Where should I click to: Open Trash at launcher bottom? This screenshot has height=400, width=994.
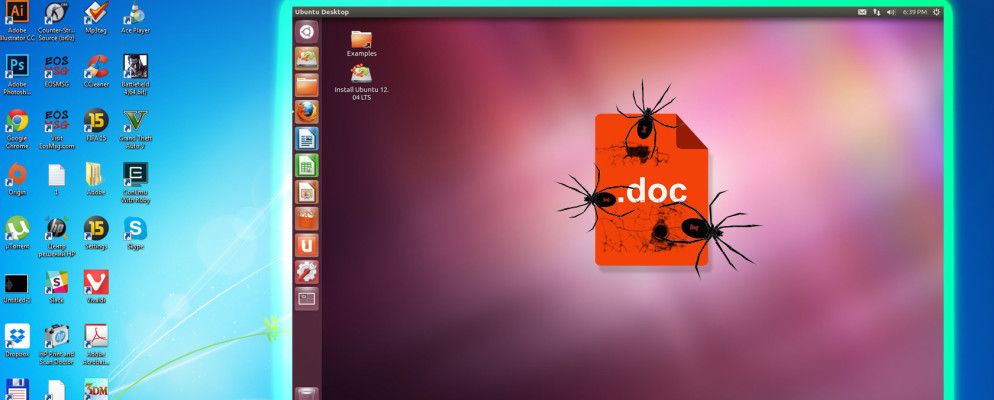tap(307, 393)
